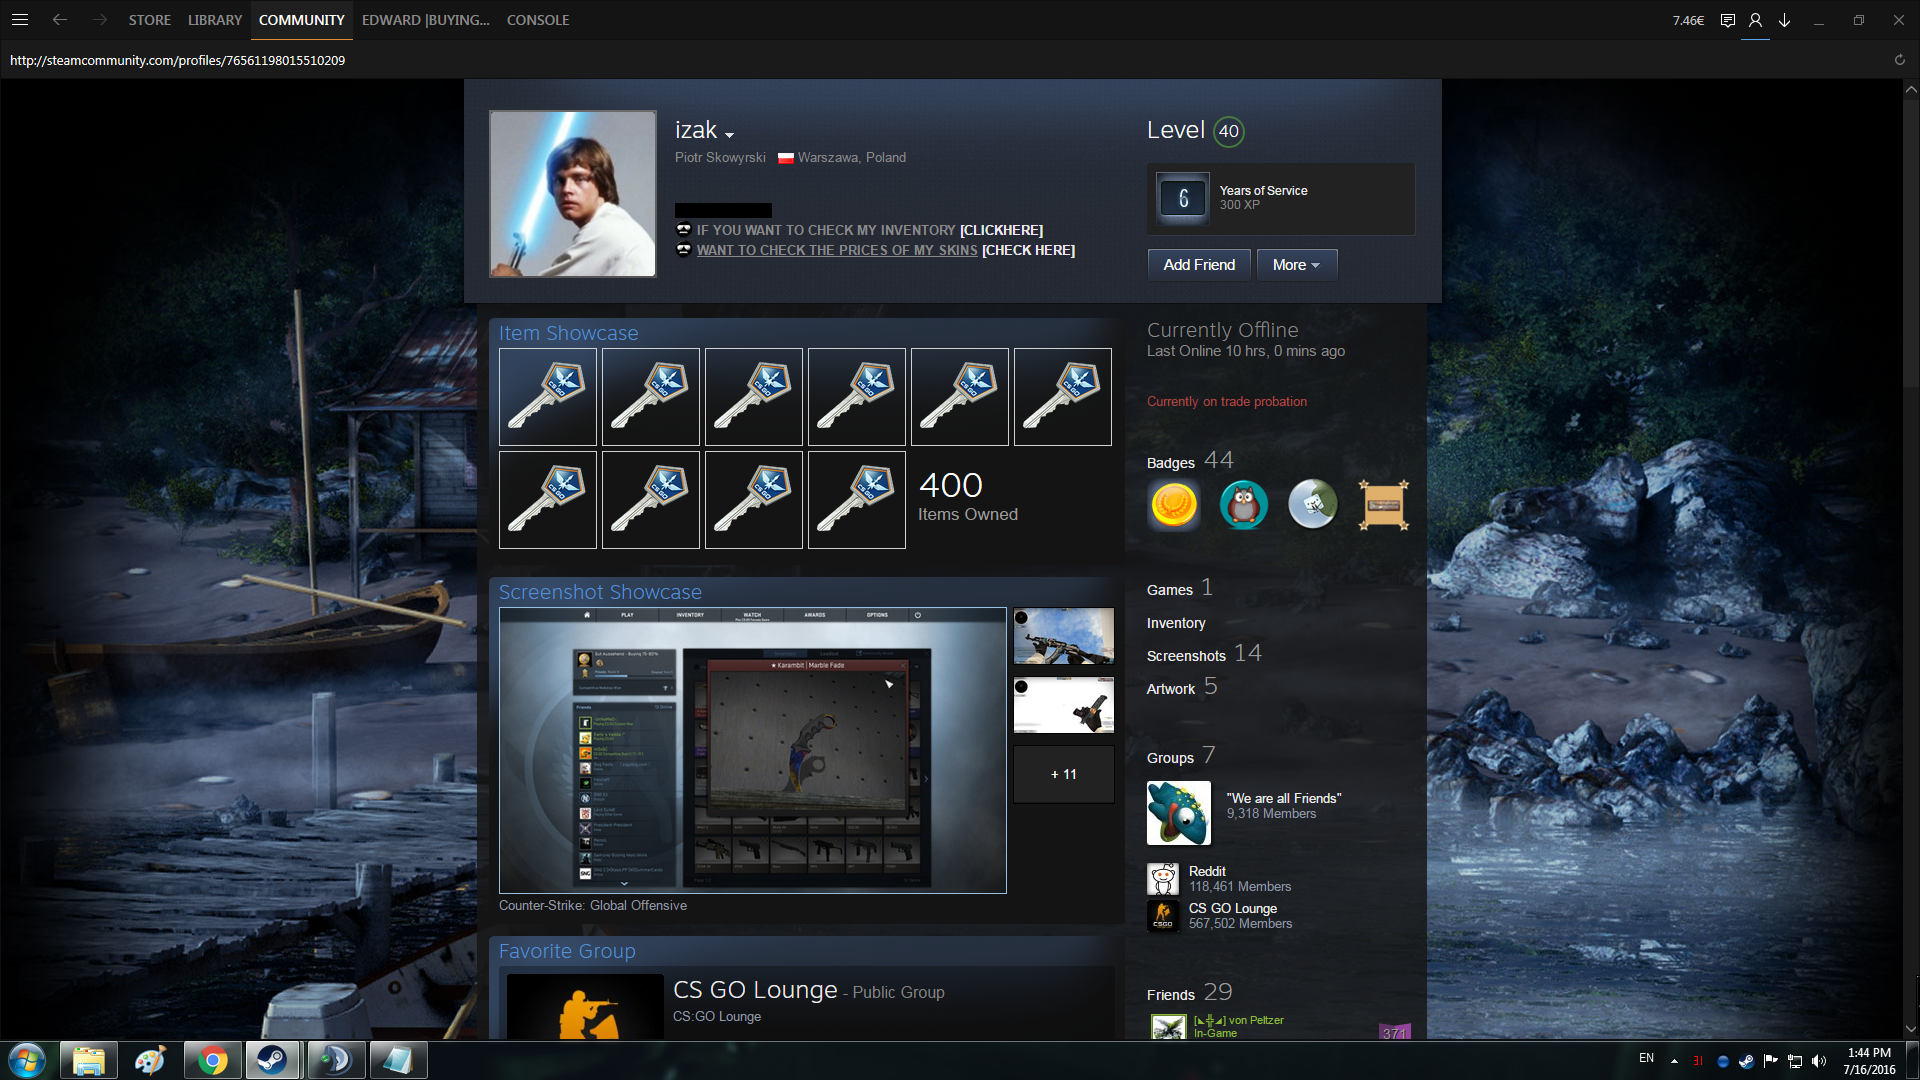Launch Chrome from the taskbar

211,1060
